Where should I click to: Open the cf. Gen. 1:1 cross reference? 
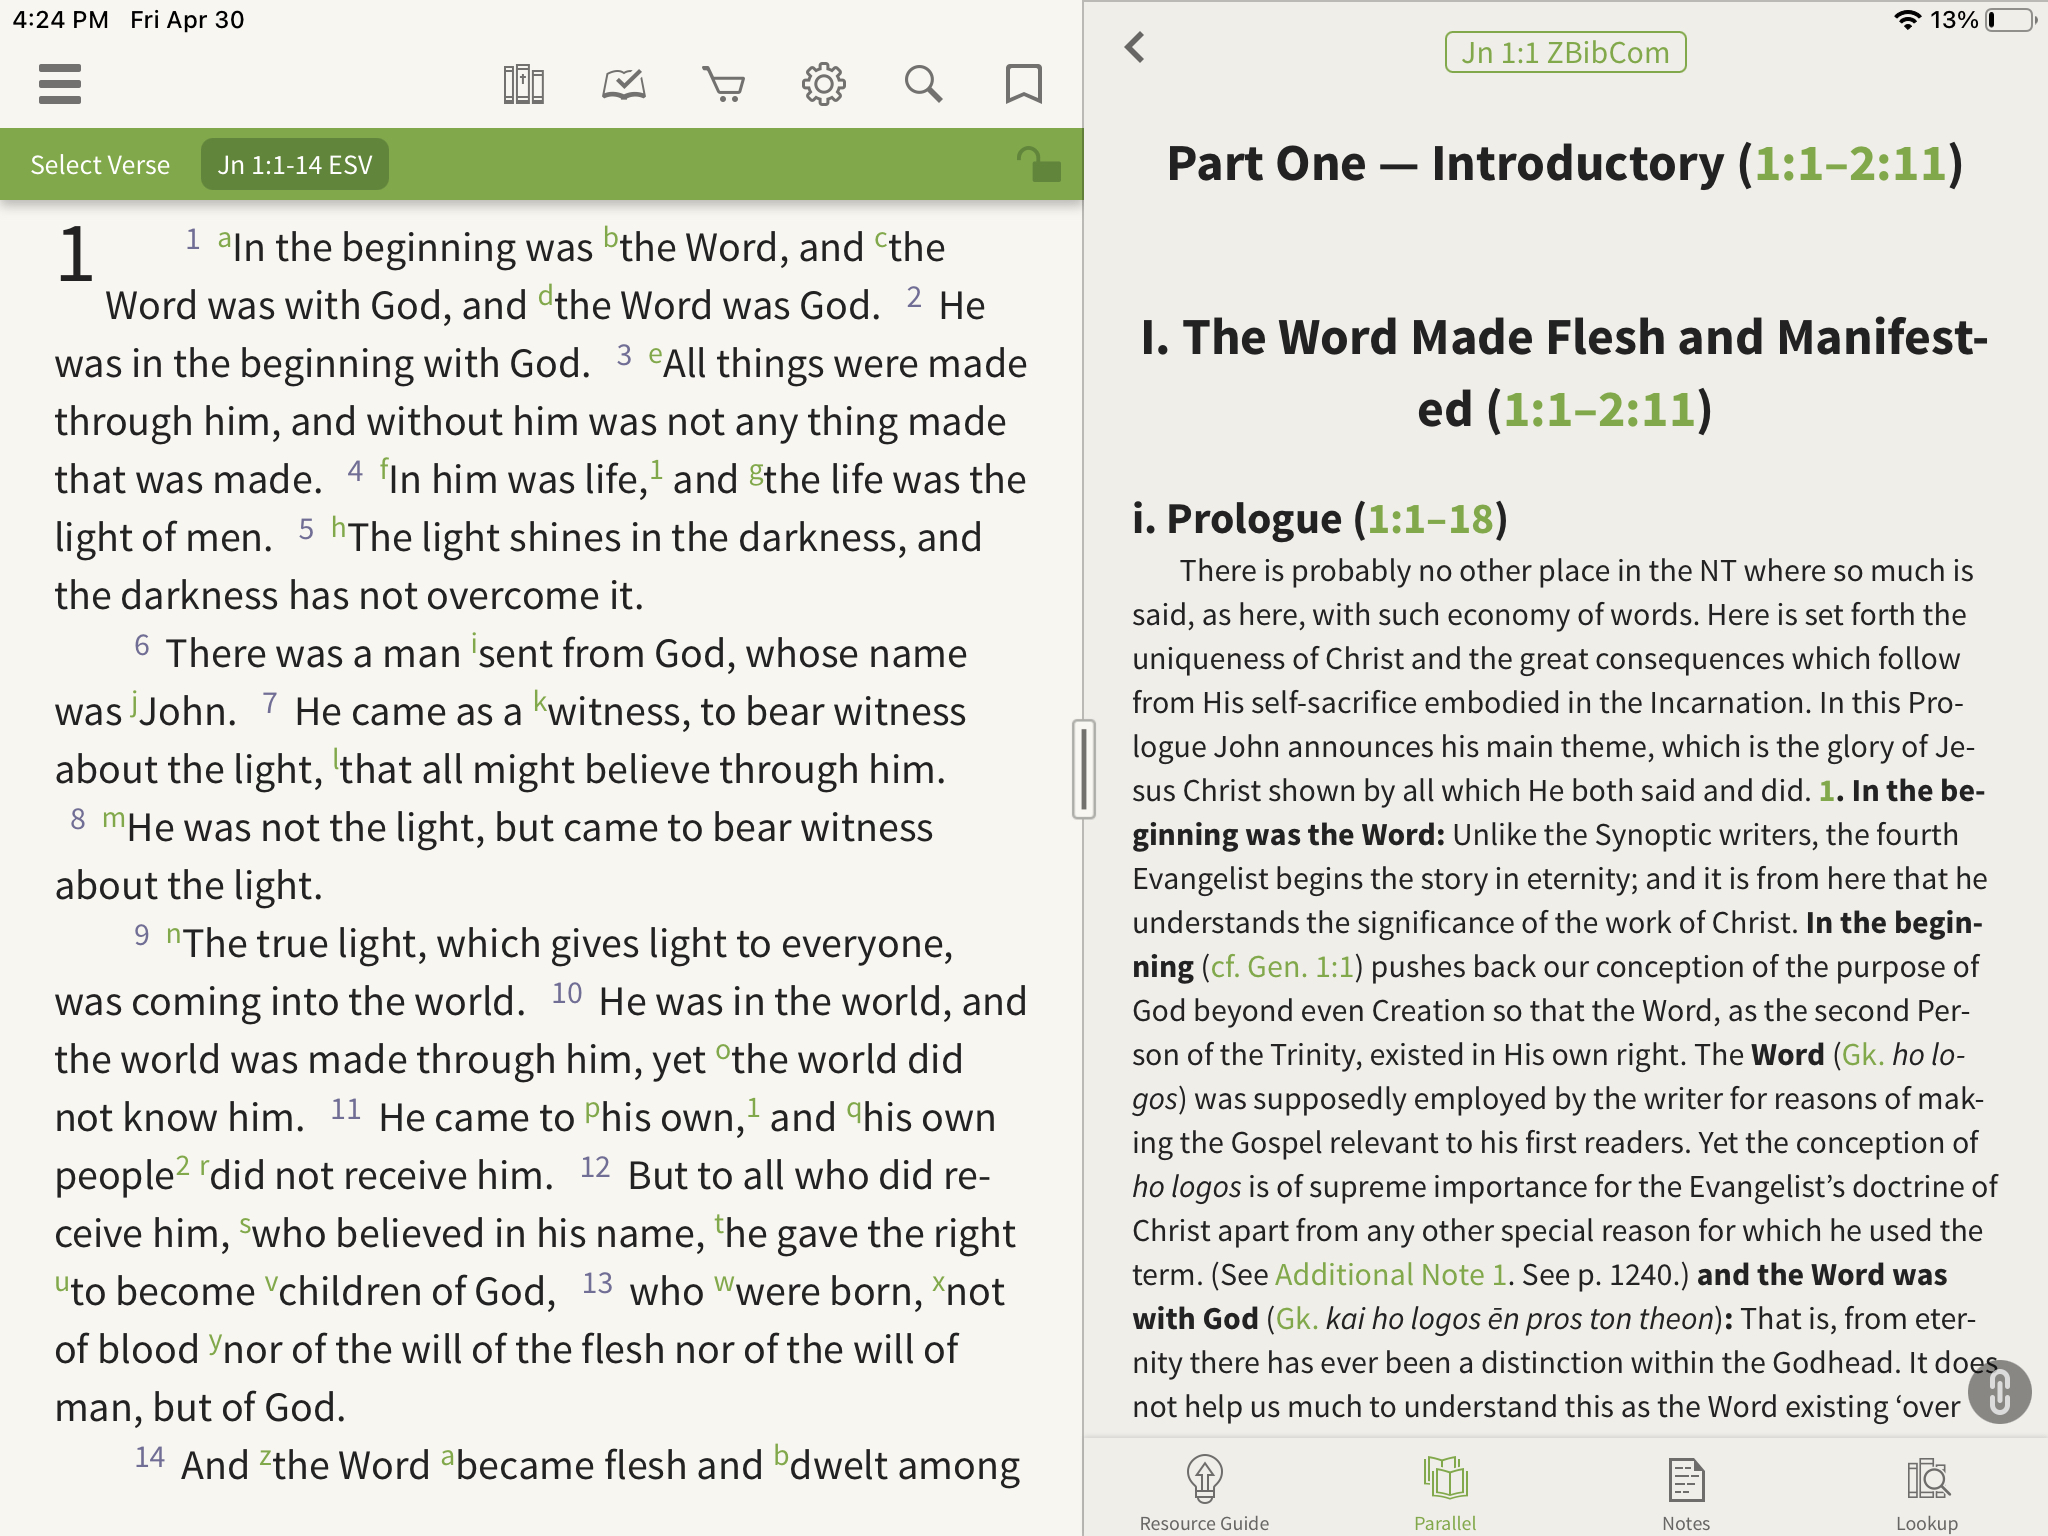(x=1282, y=967)
